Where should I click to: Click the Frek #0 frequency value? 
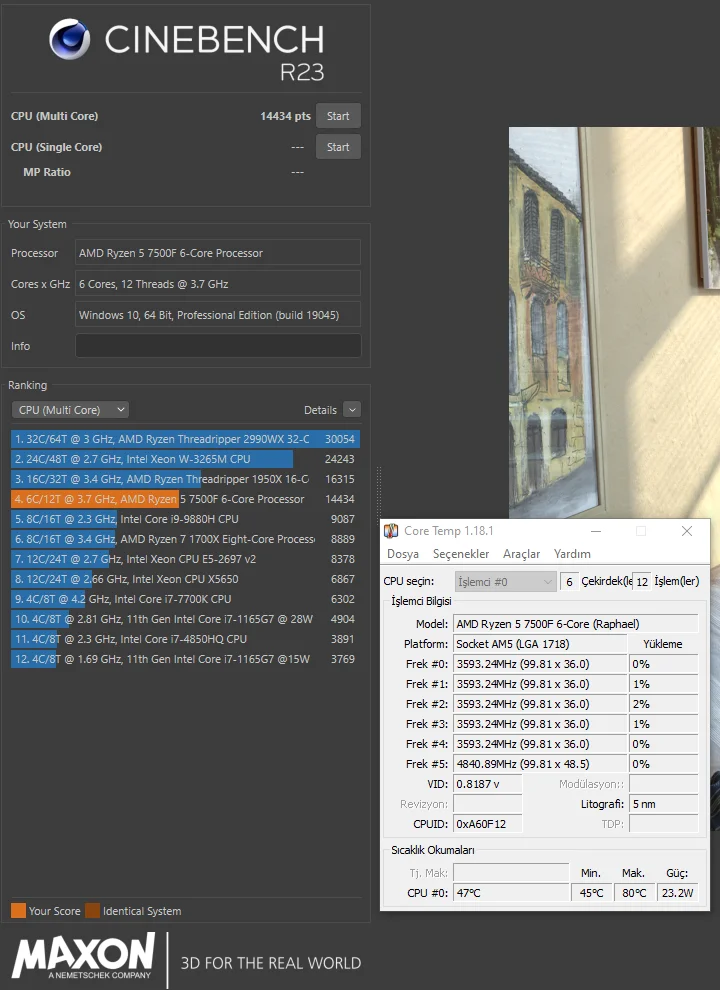540,664
